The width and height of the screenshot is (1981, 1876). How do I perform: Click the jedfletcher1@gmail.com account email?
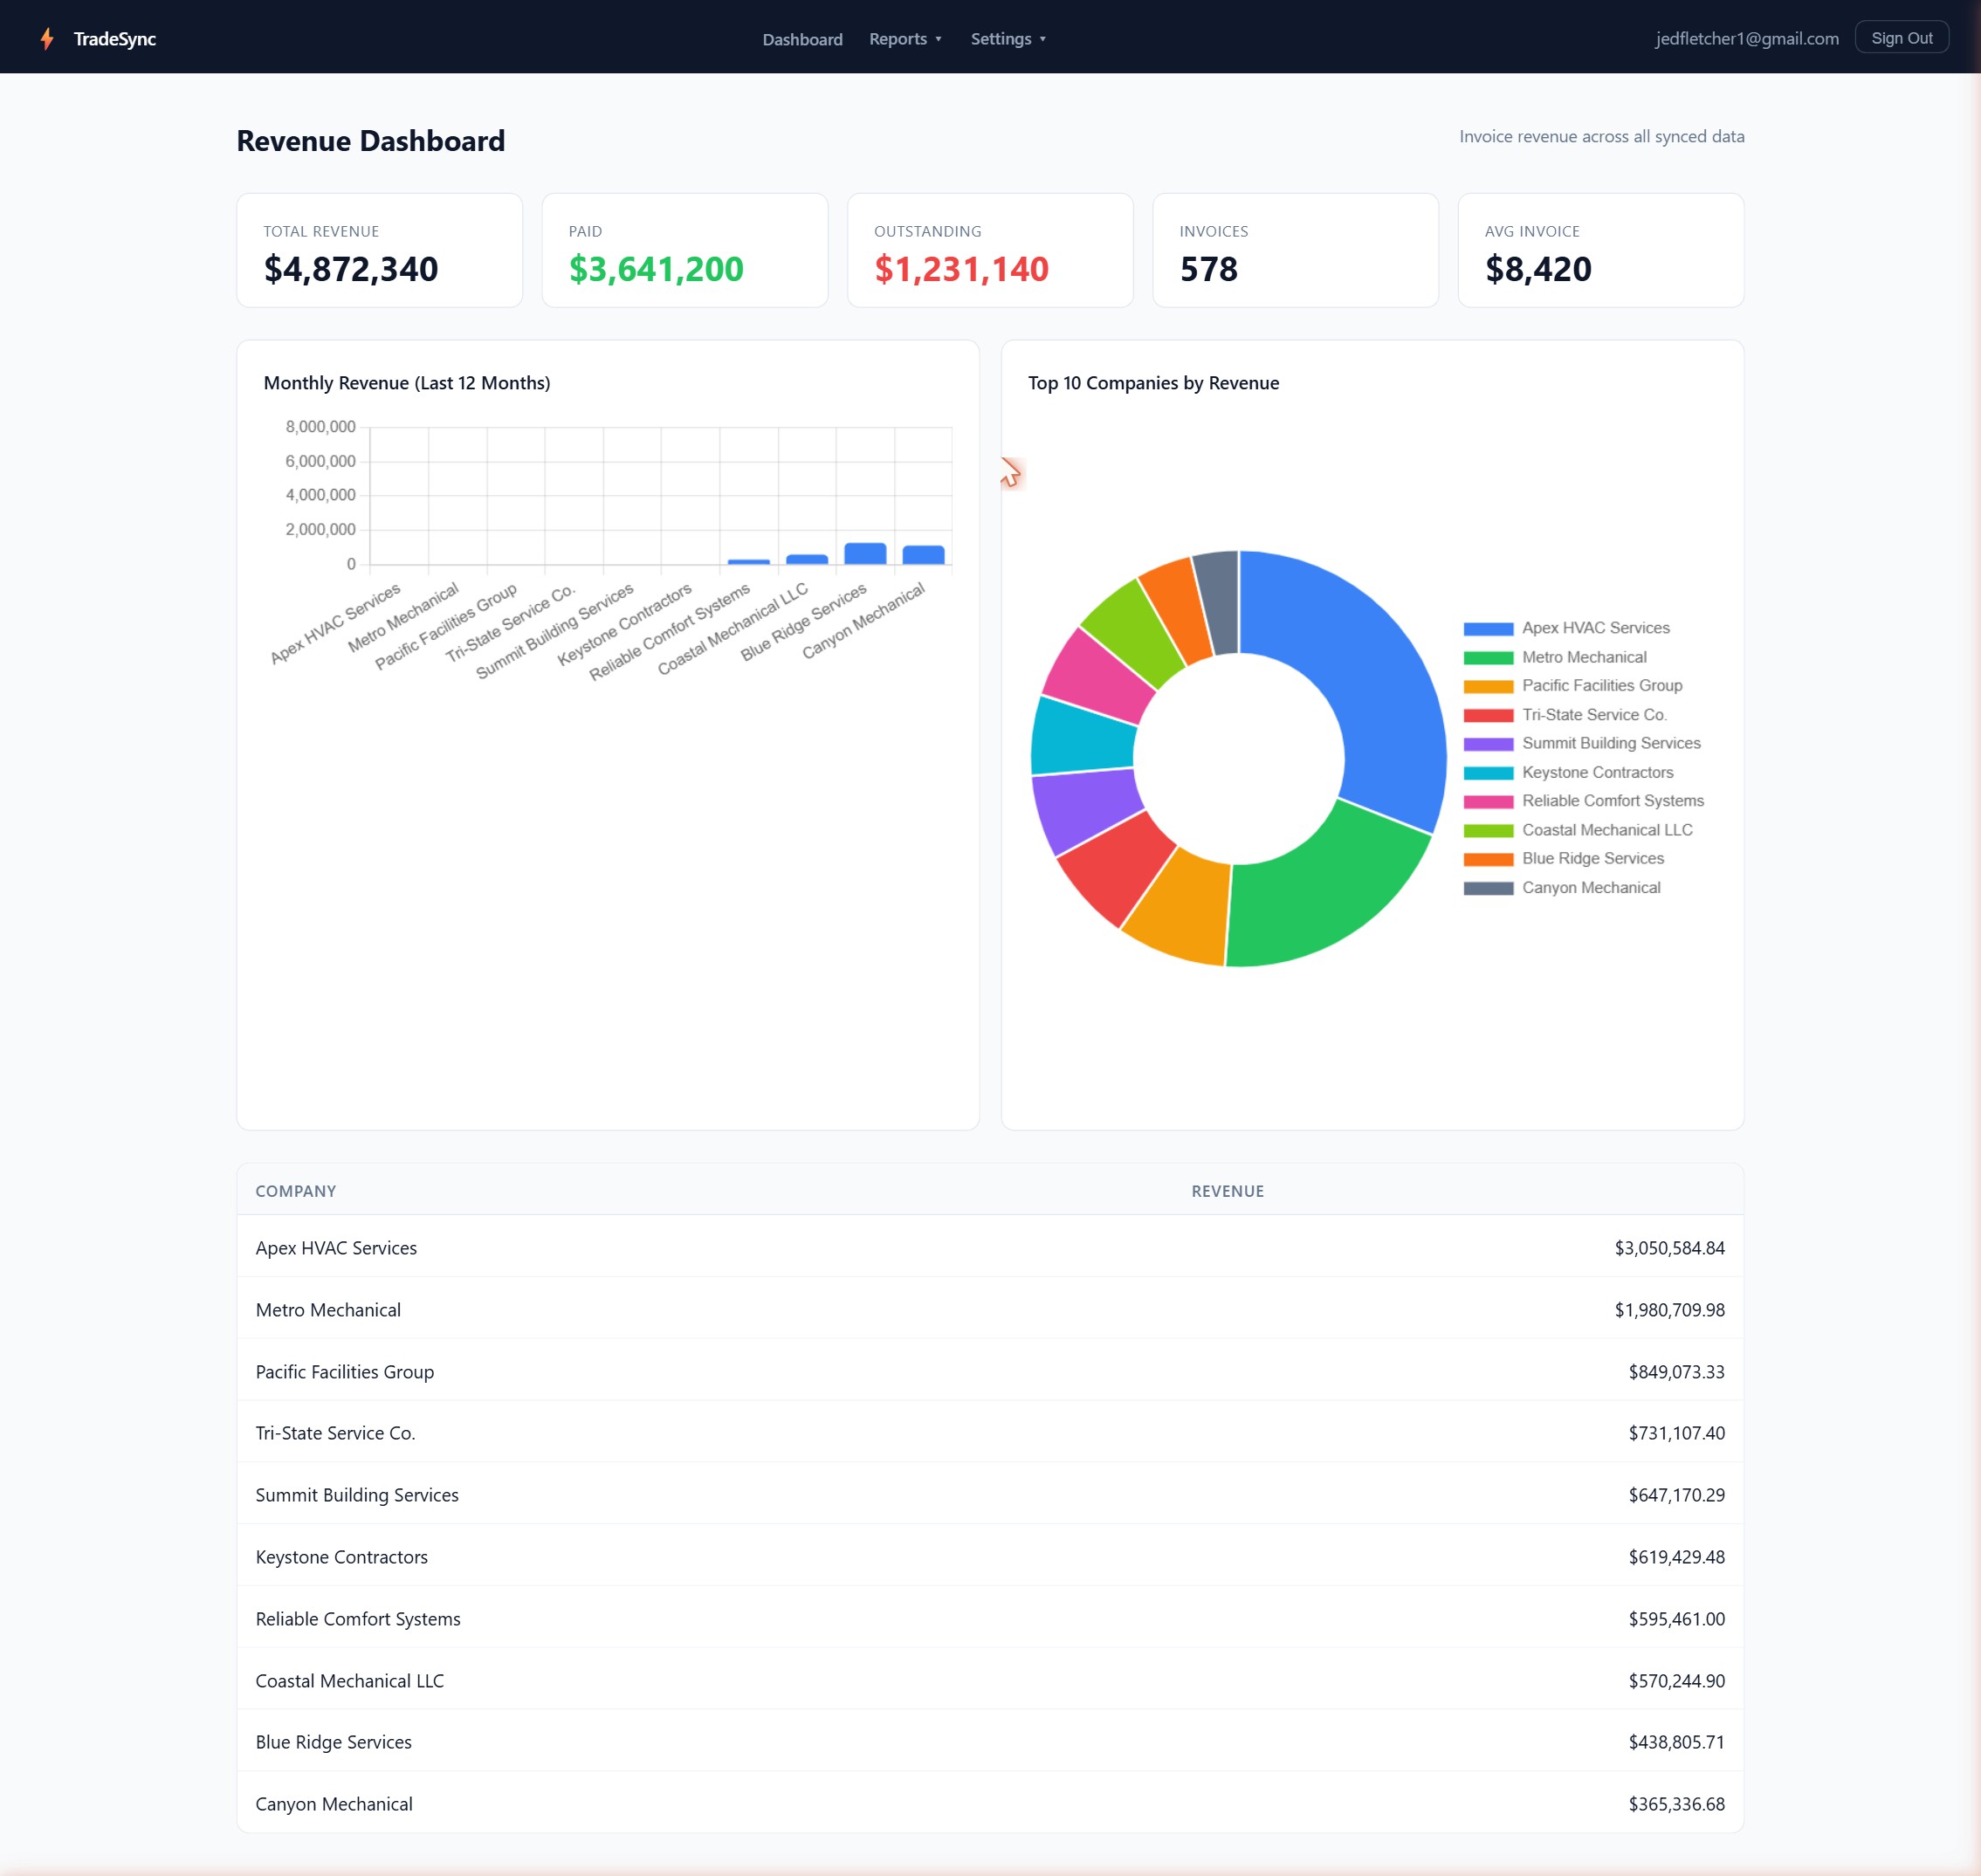(1746, 39)
